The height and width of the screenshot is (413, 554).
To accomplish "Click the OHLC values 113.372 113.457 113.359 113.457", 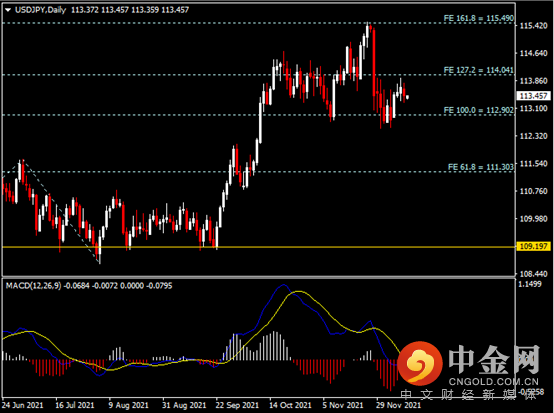I will tap(130, 10).
